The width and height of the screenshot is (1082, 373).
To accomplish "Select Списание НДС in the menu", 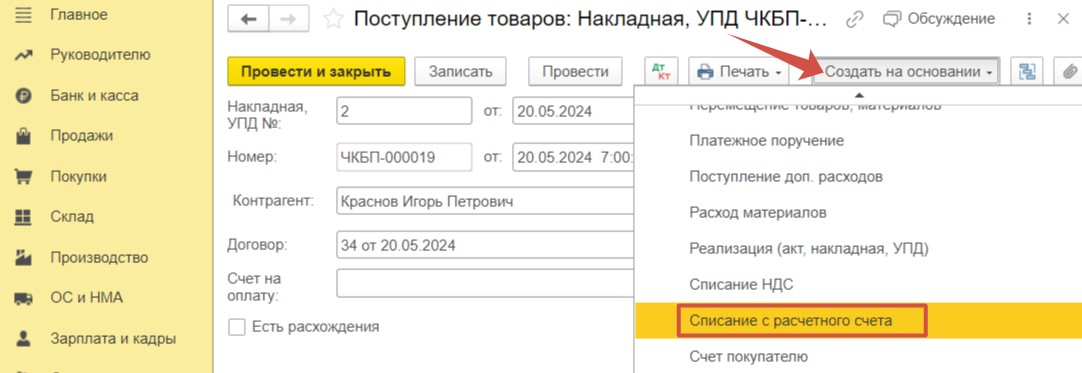I will click(x=741, y=284).
